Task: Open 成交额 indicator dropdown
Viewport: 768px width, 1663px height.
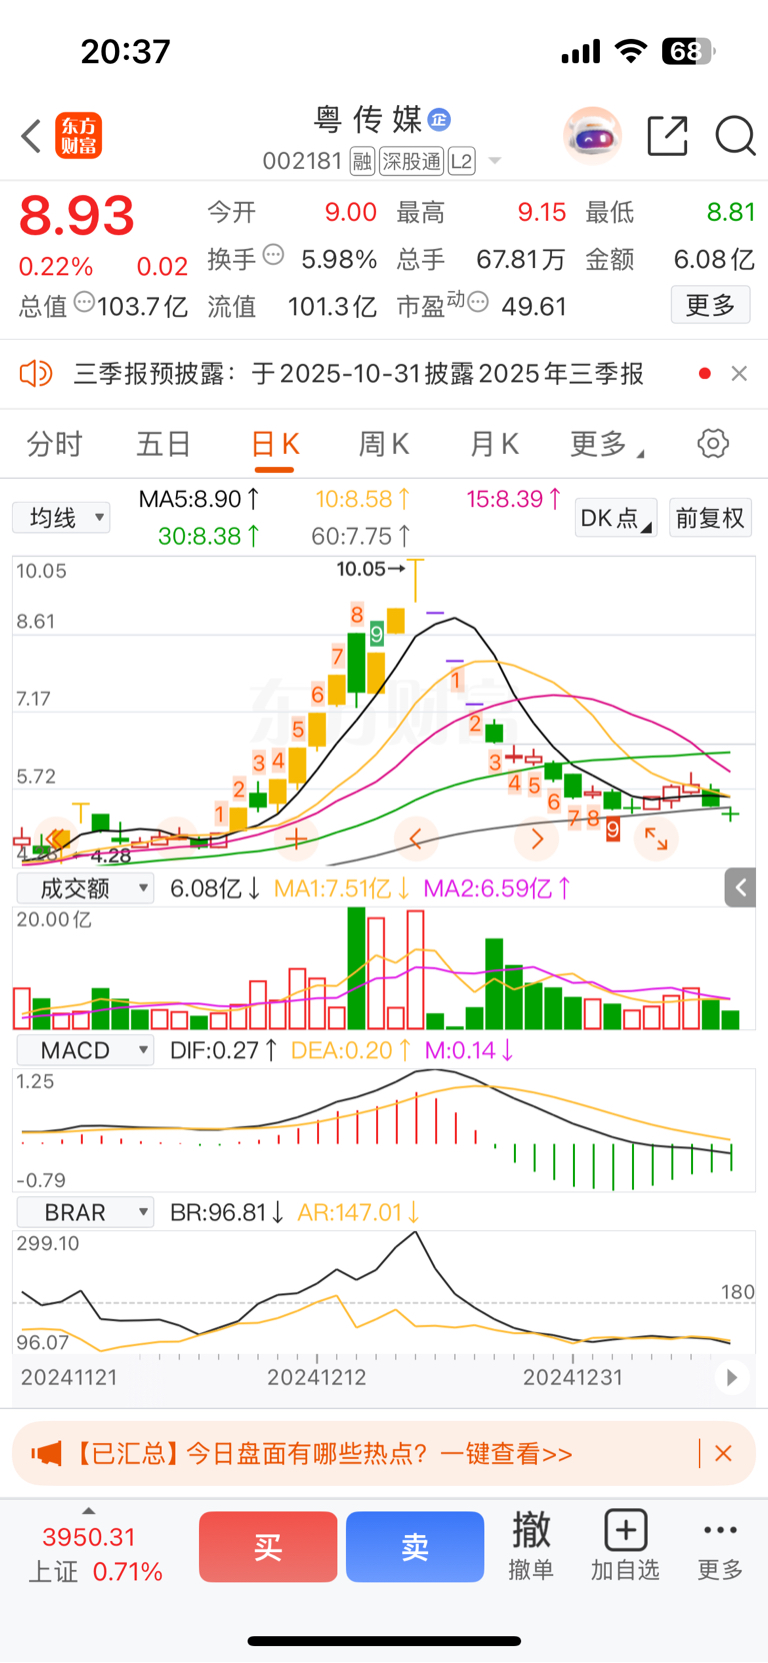Action: tap(85, 888)
